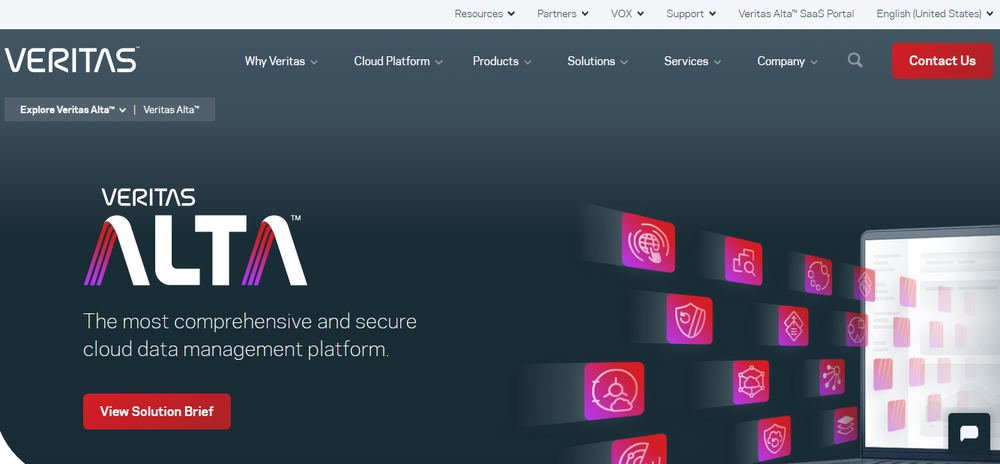Image resolution: width=1000 pixels, height=464 pixels.
Task: Open the Why Veritas menu
Action: (x=281, y=61)
